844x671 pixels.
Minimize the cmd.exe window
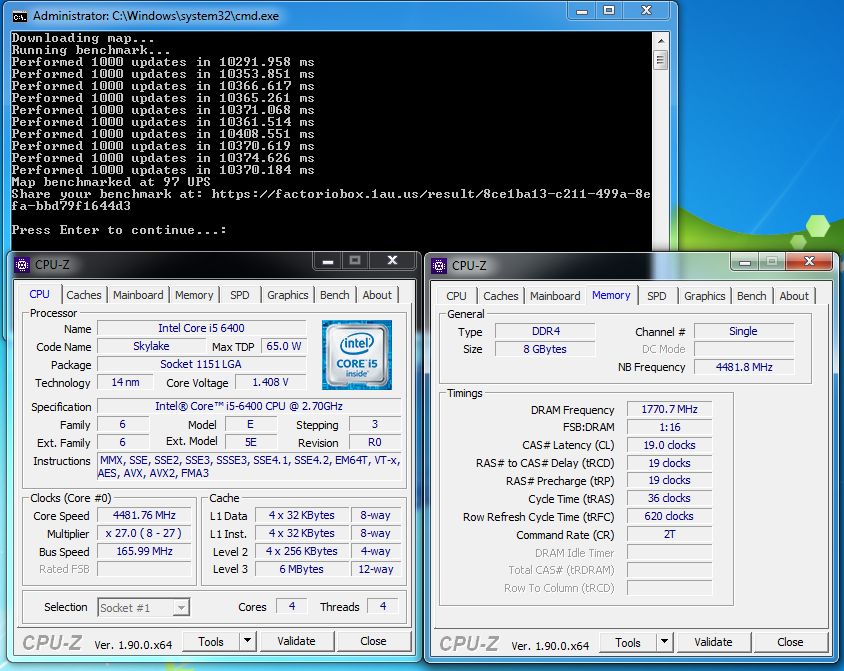pos(581,11)
